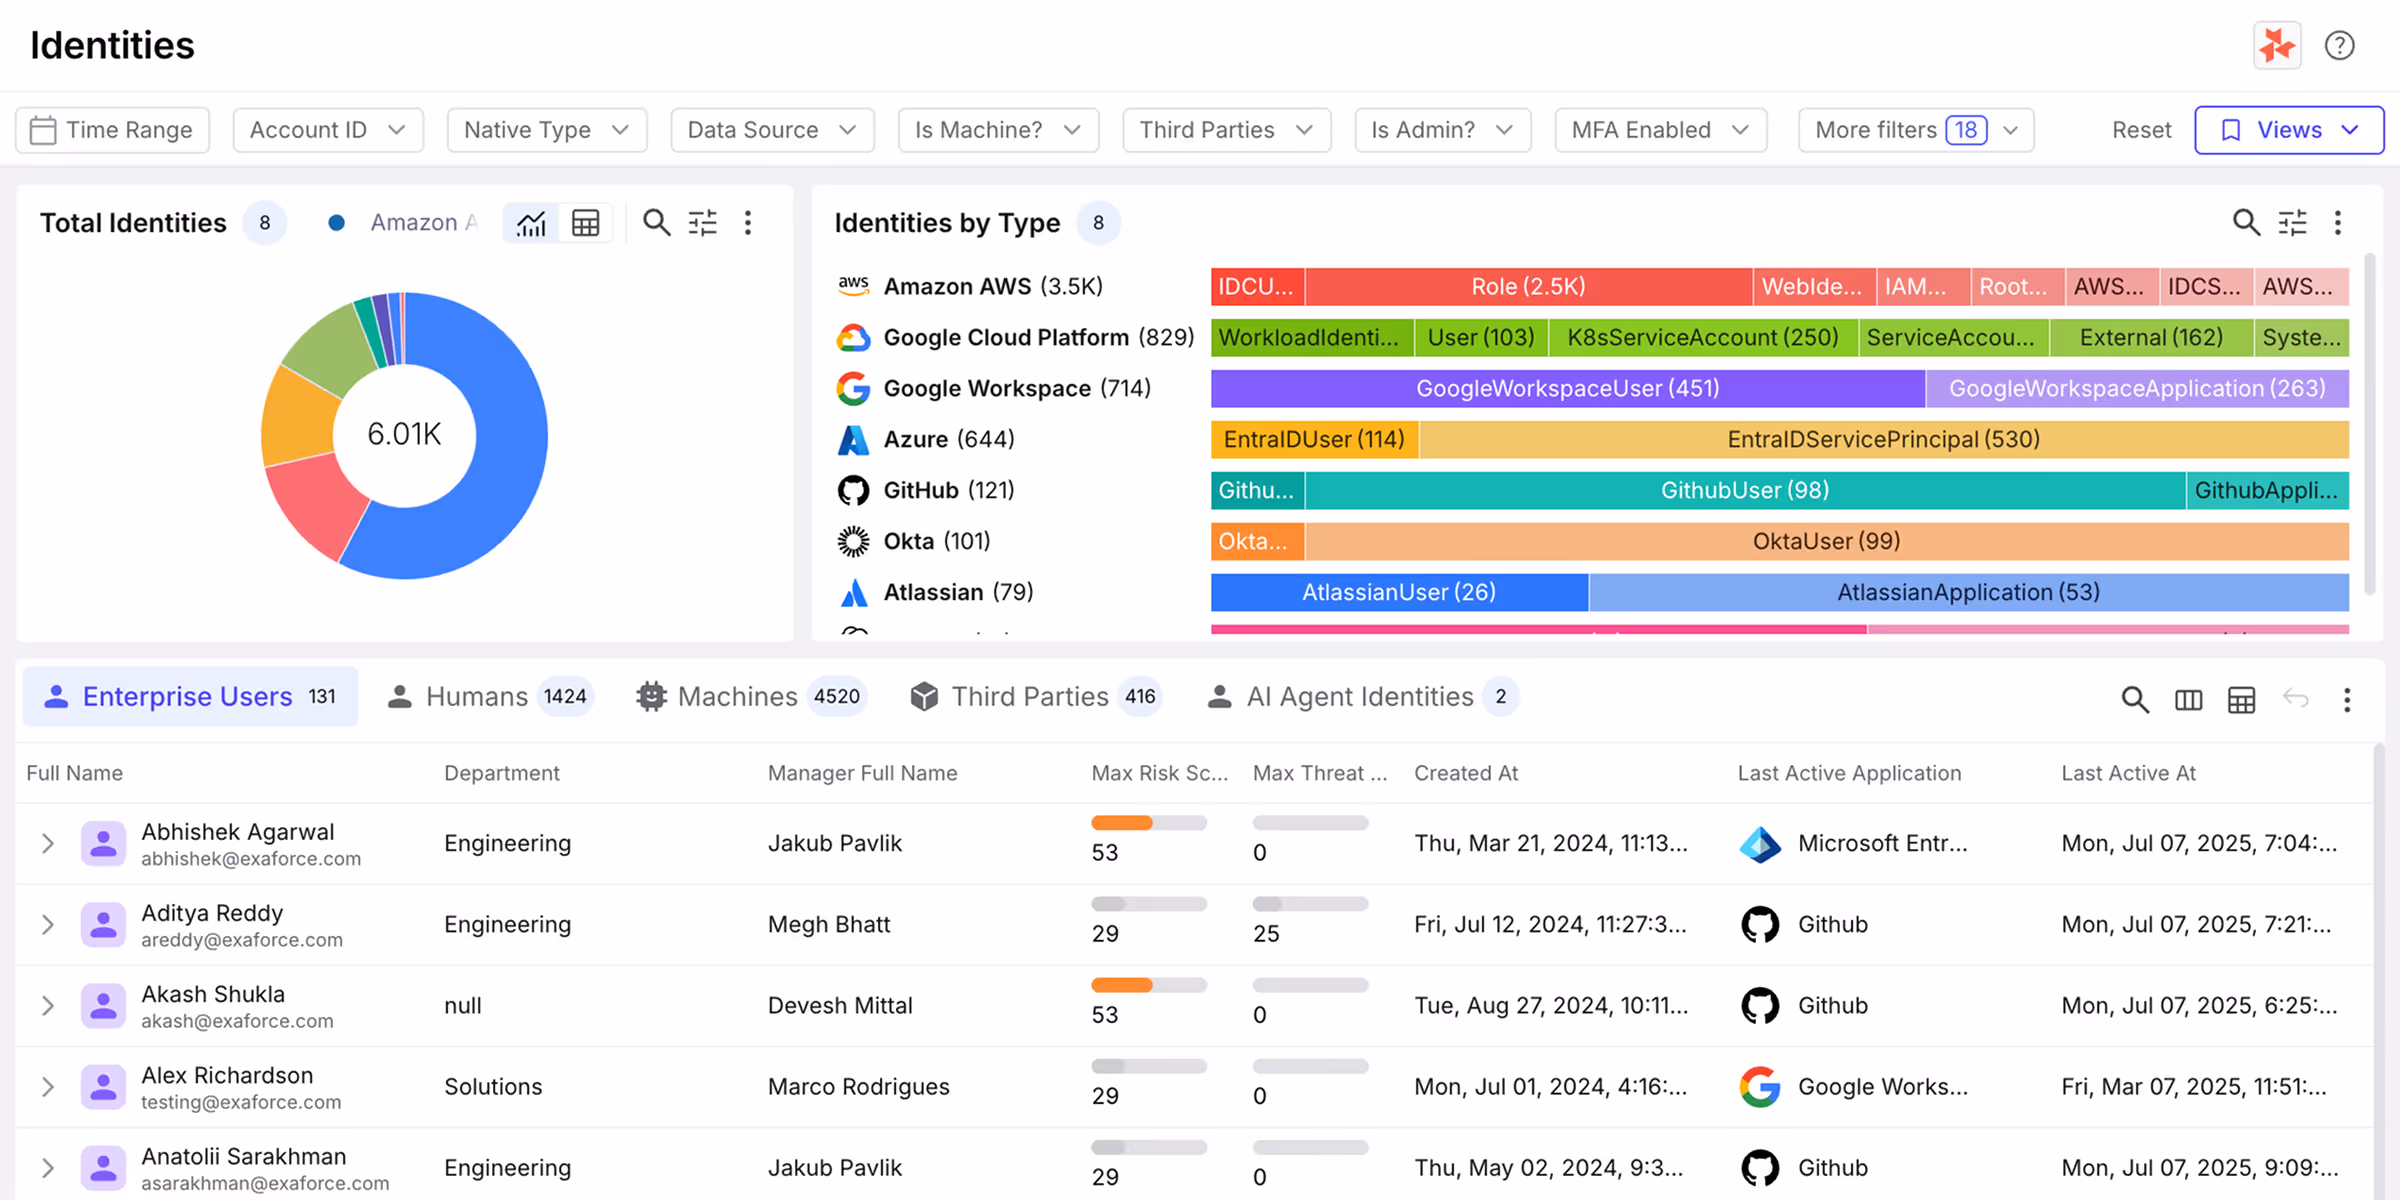This screenshot has width=2400, height=1200.
Task: Switch to the AI Agent Identities tab
Action: coord(1362,697)
